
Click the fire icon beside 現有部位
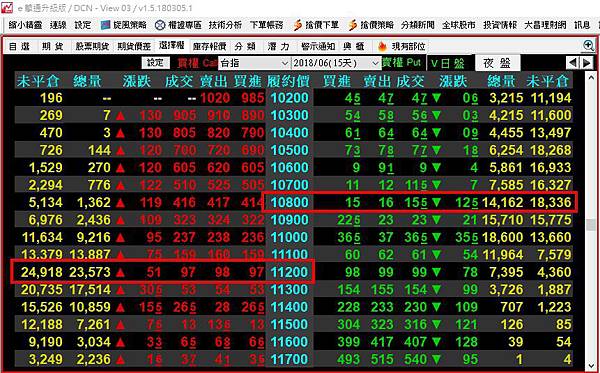(382, 46)
